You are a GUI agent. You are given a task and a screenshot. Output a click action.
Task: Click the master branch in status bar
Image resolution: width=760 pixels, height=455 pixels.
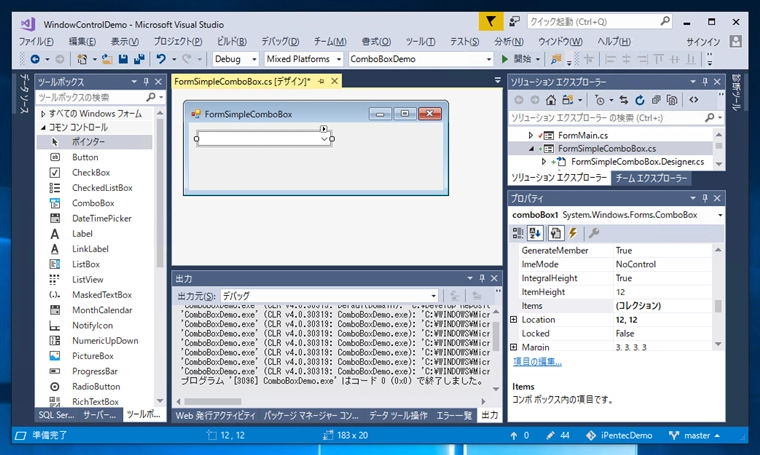tap(697, 435)
